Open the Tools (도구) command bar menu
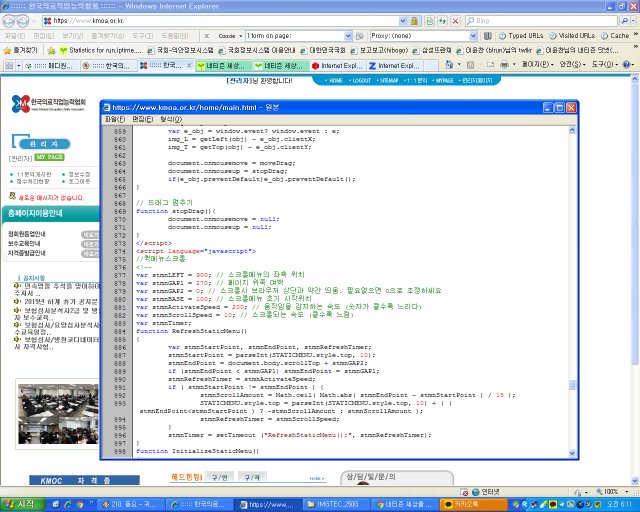Image resolution: width=640 pixels, height=512 pixels. 605,65
